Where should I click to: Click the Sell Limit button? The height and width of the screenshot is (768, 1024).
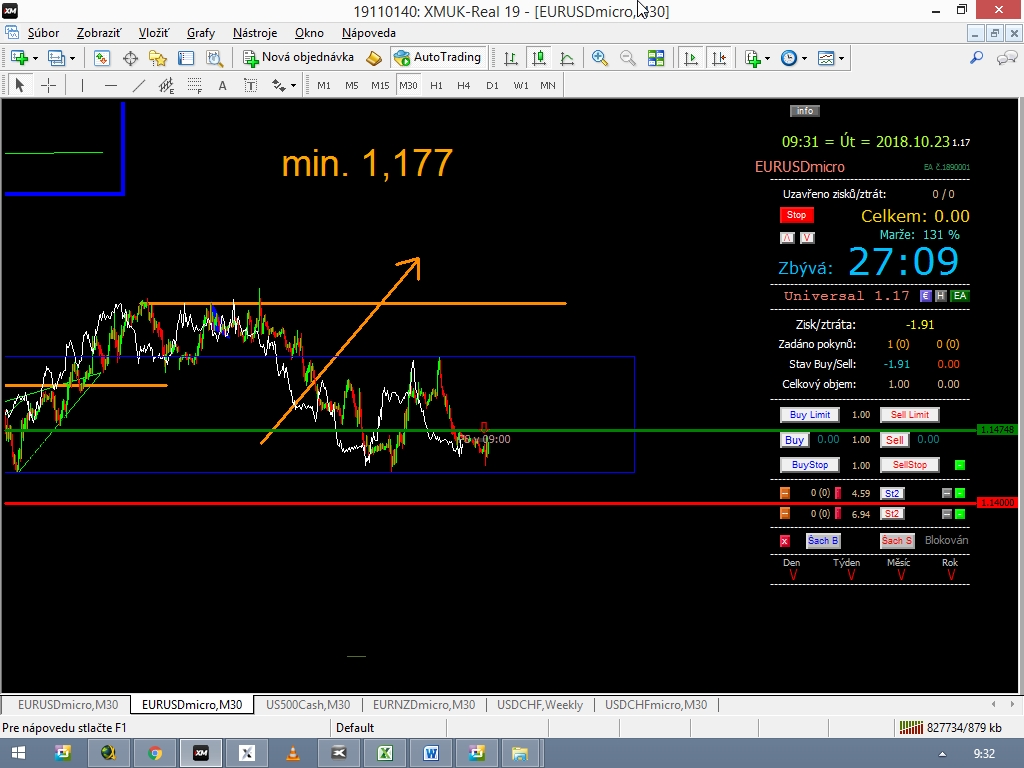pos(909,415)
